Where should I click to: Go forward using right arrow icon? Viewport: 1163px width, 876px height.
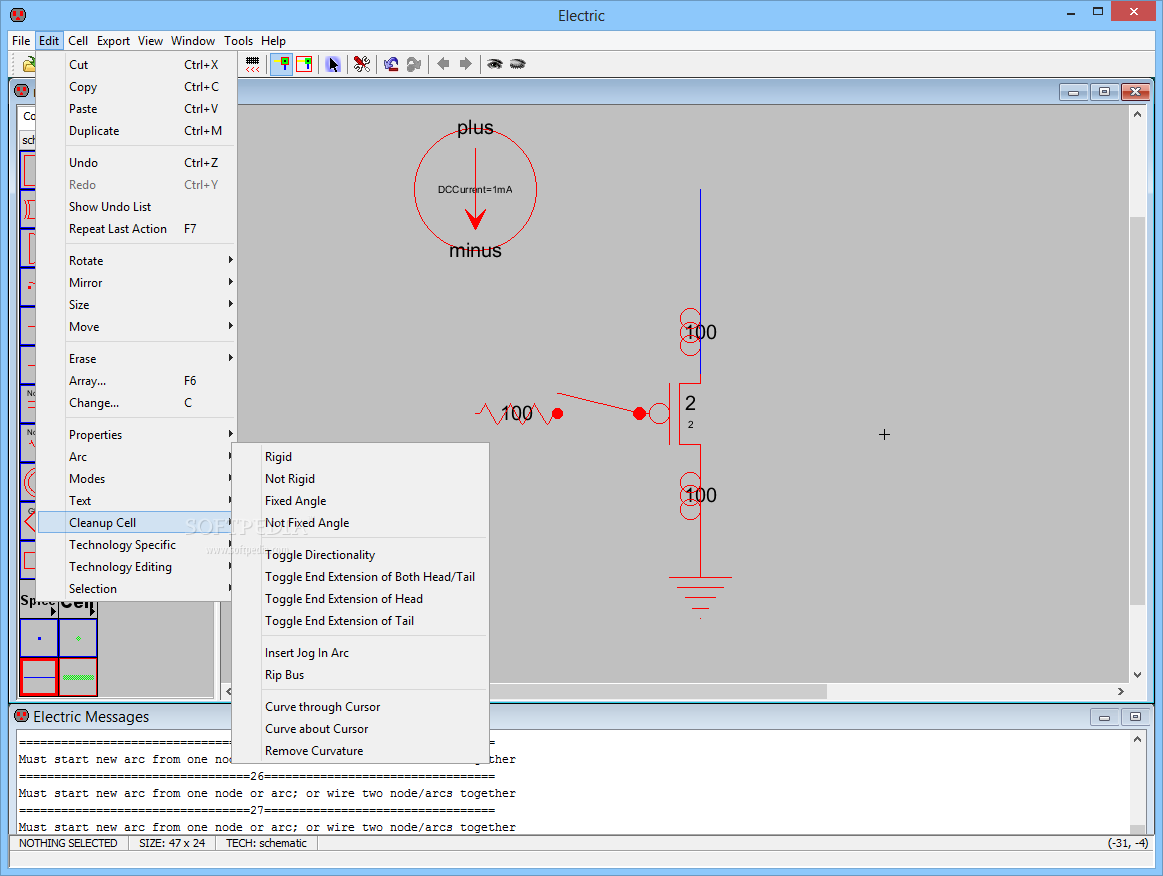465,64
